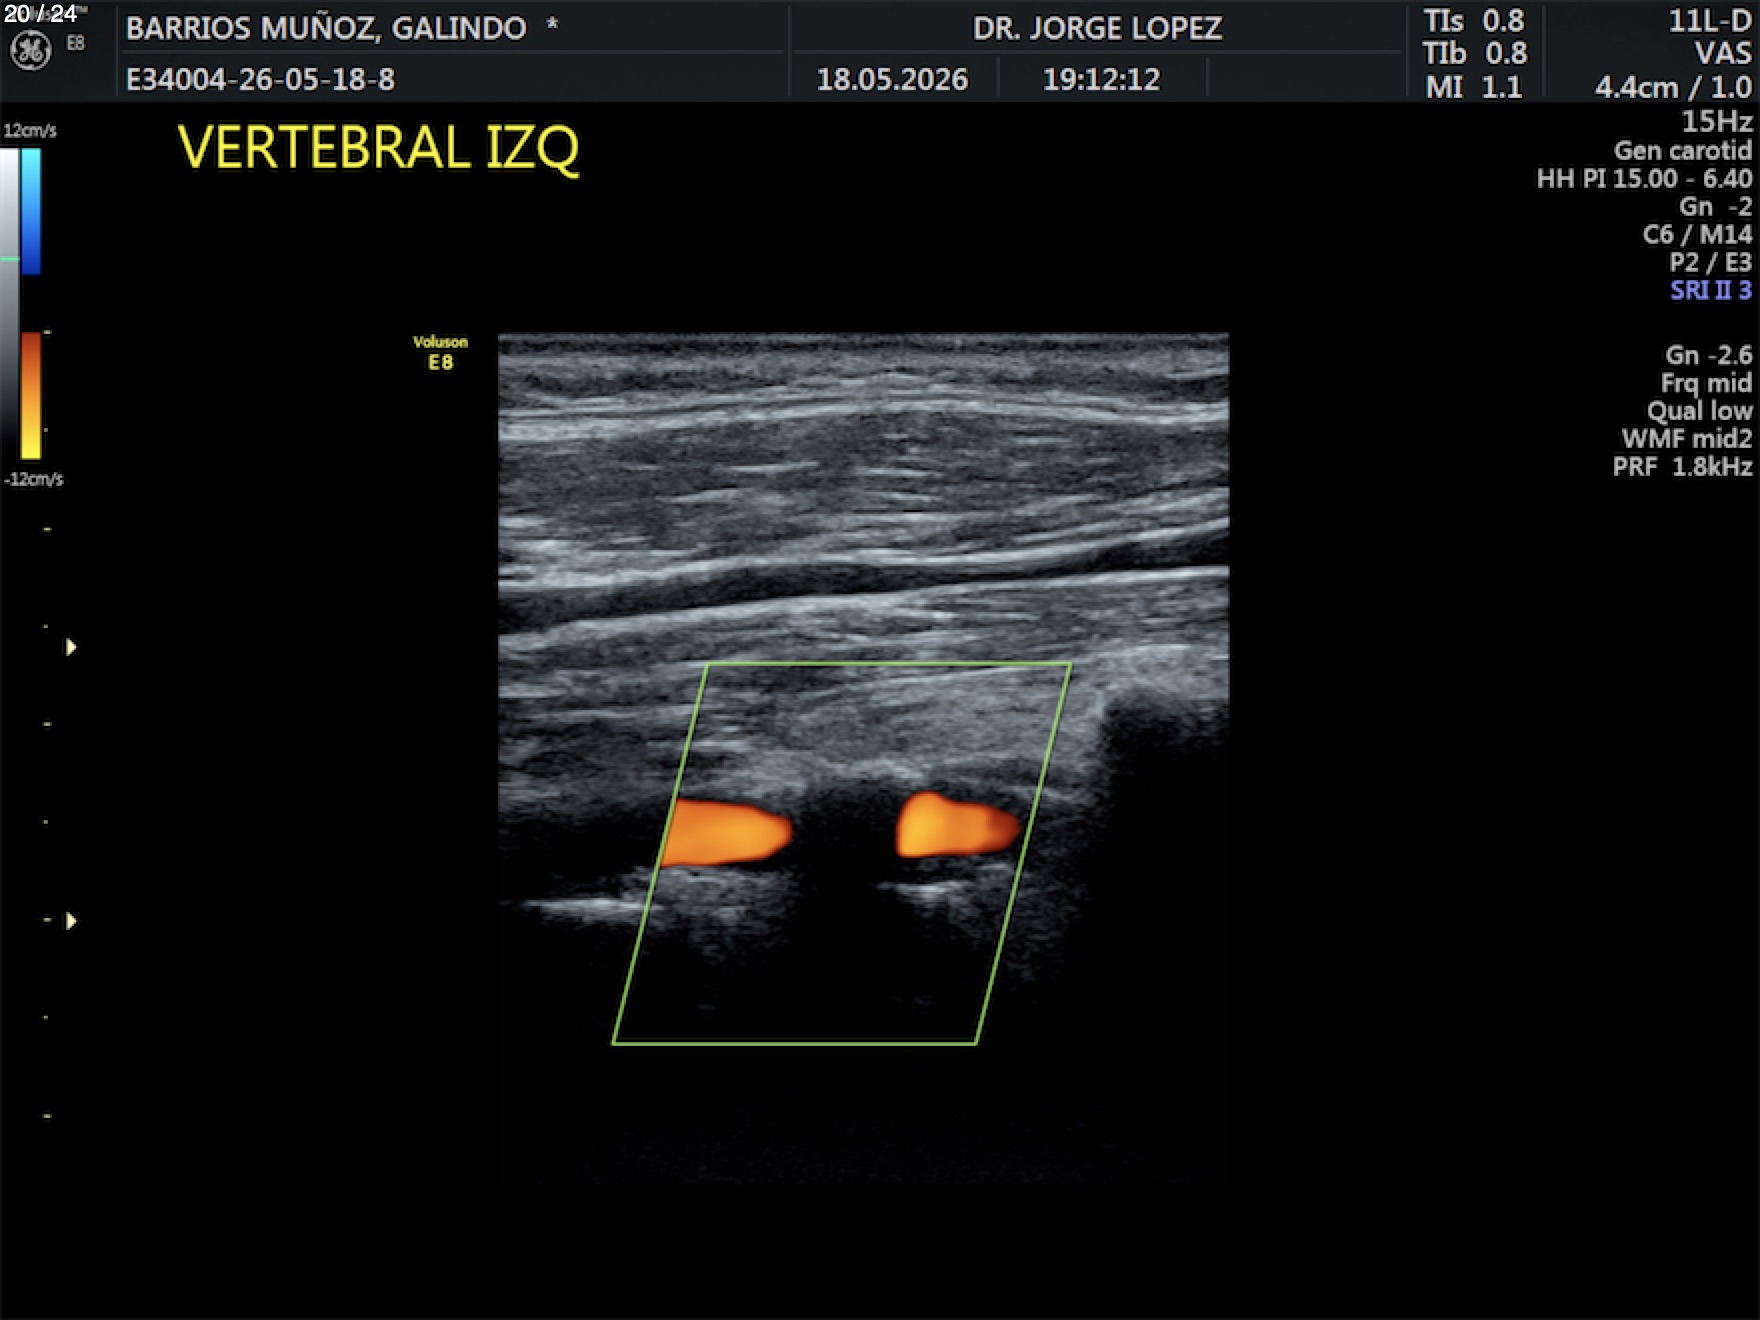Click the asterisk next to patient name
The image size is (1760, 1320).
point(551,26)
